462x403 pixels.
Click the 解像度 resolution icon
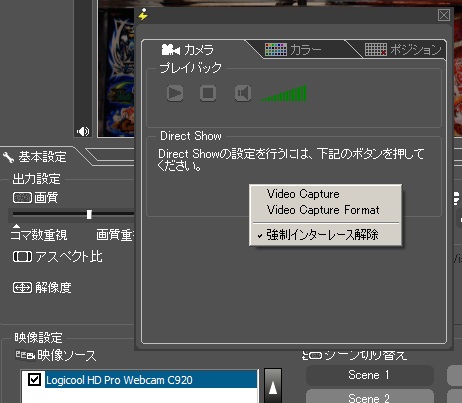coord(22,288)
